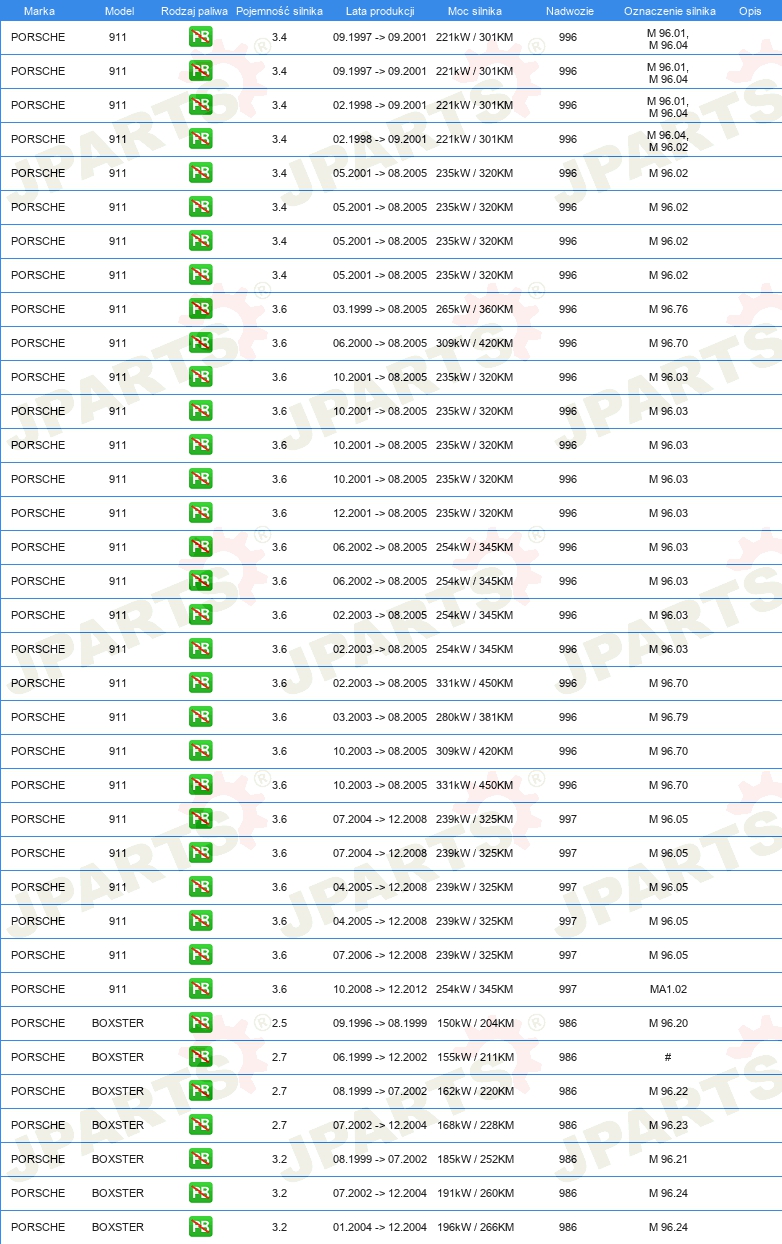Screen dimensions: 782x1244
Task: Click fuel icon in 911 12.2001 row
Action: [200, 513]
